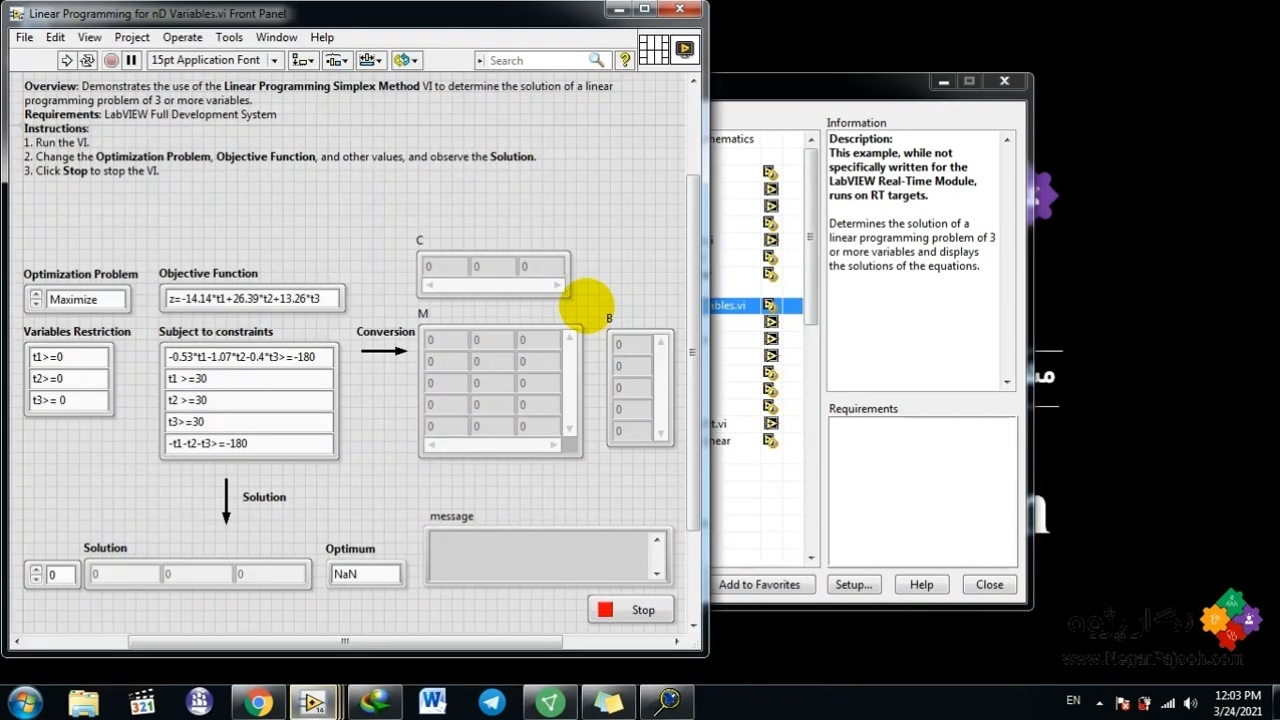Click the Objective Function input field
This screenshot has height=720, width=1280.
[x=253, y=299]
